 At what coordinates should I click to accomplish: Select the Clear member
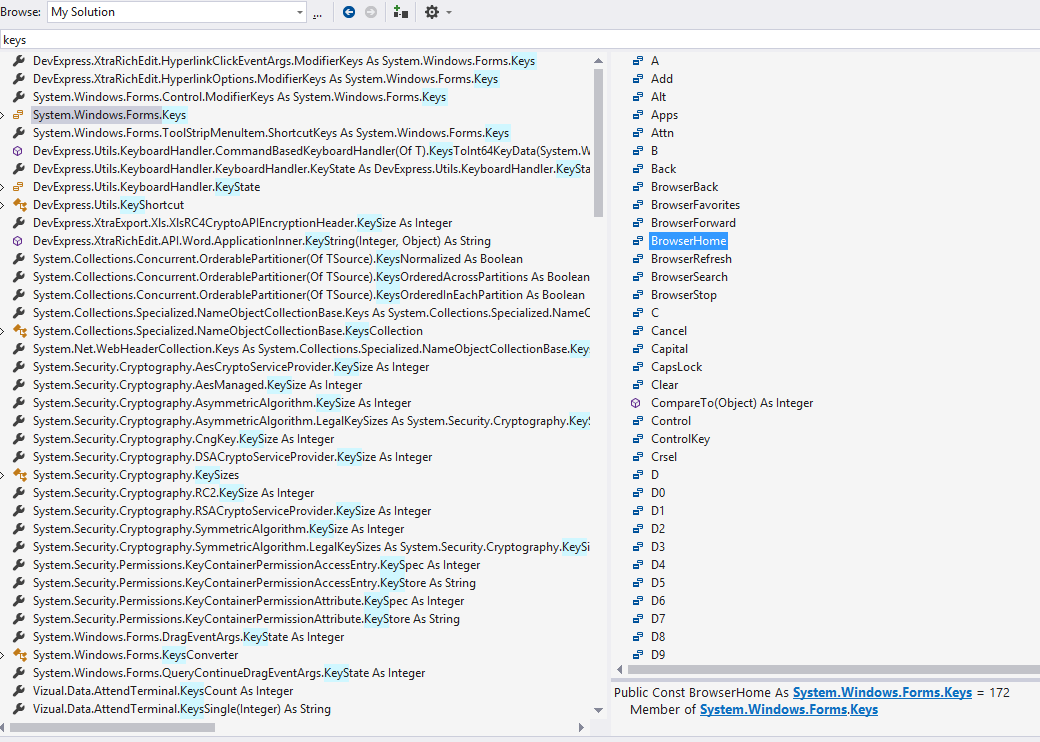665,385
